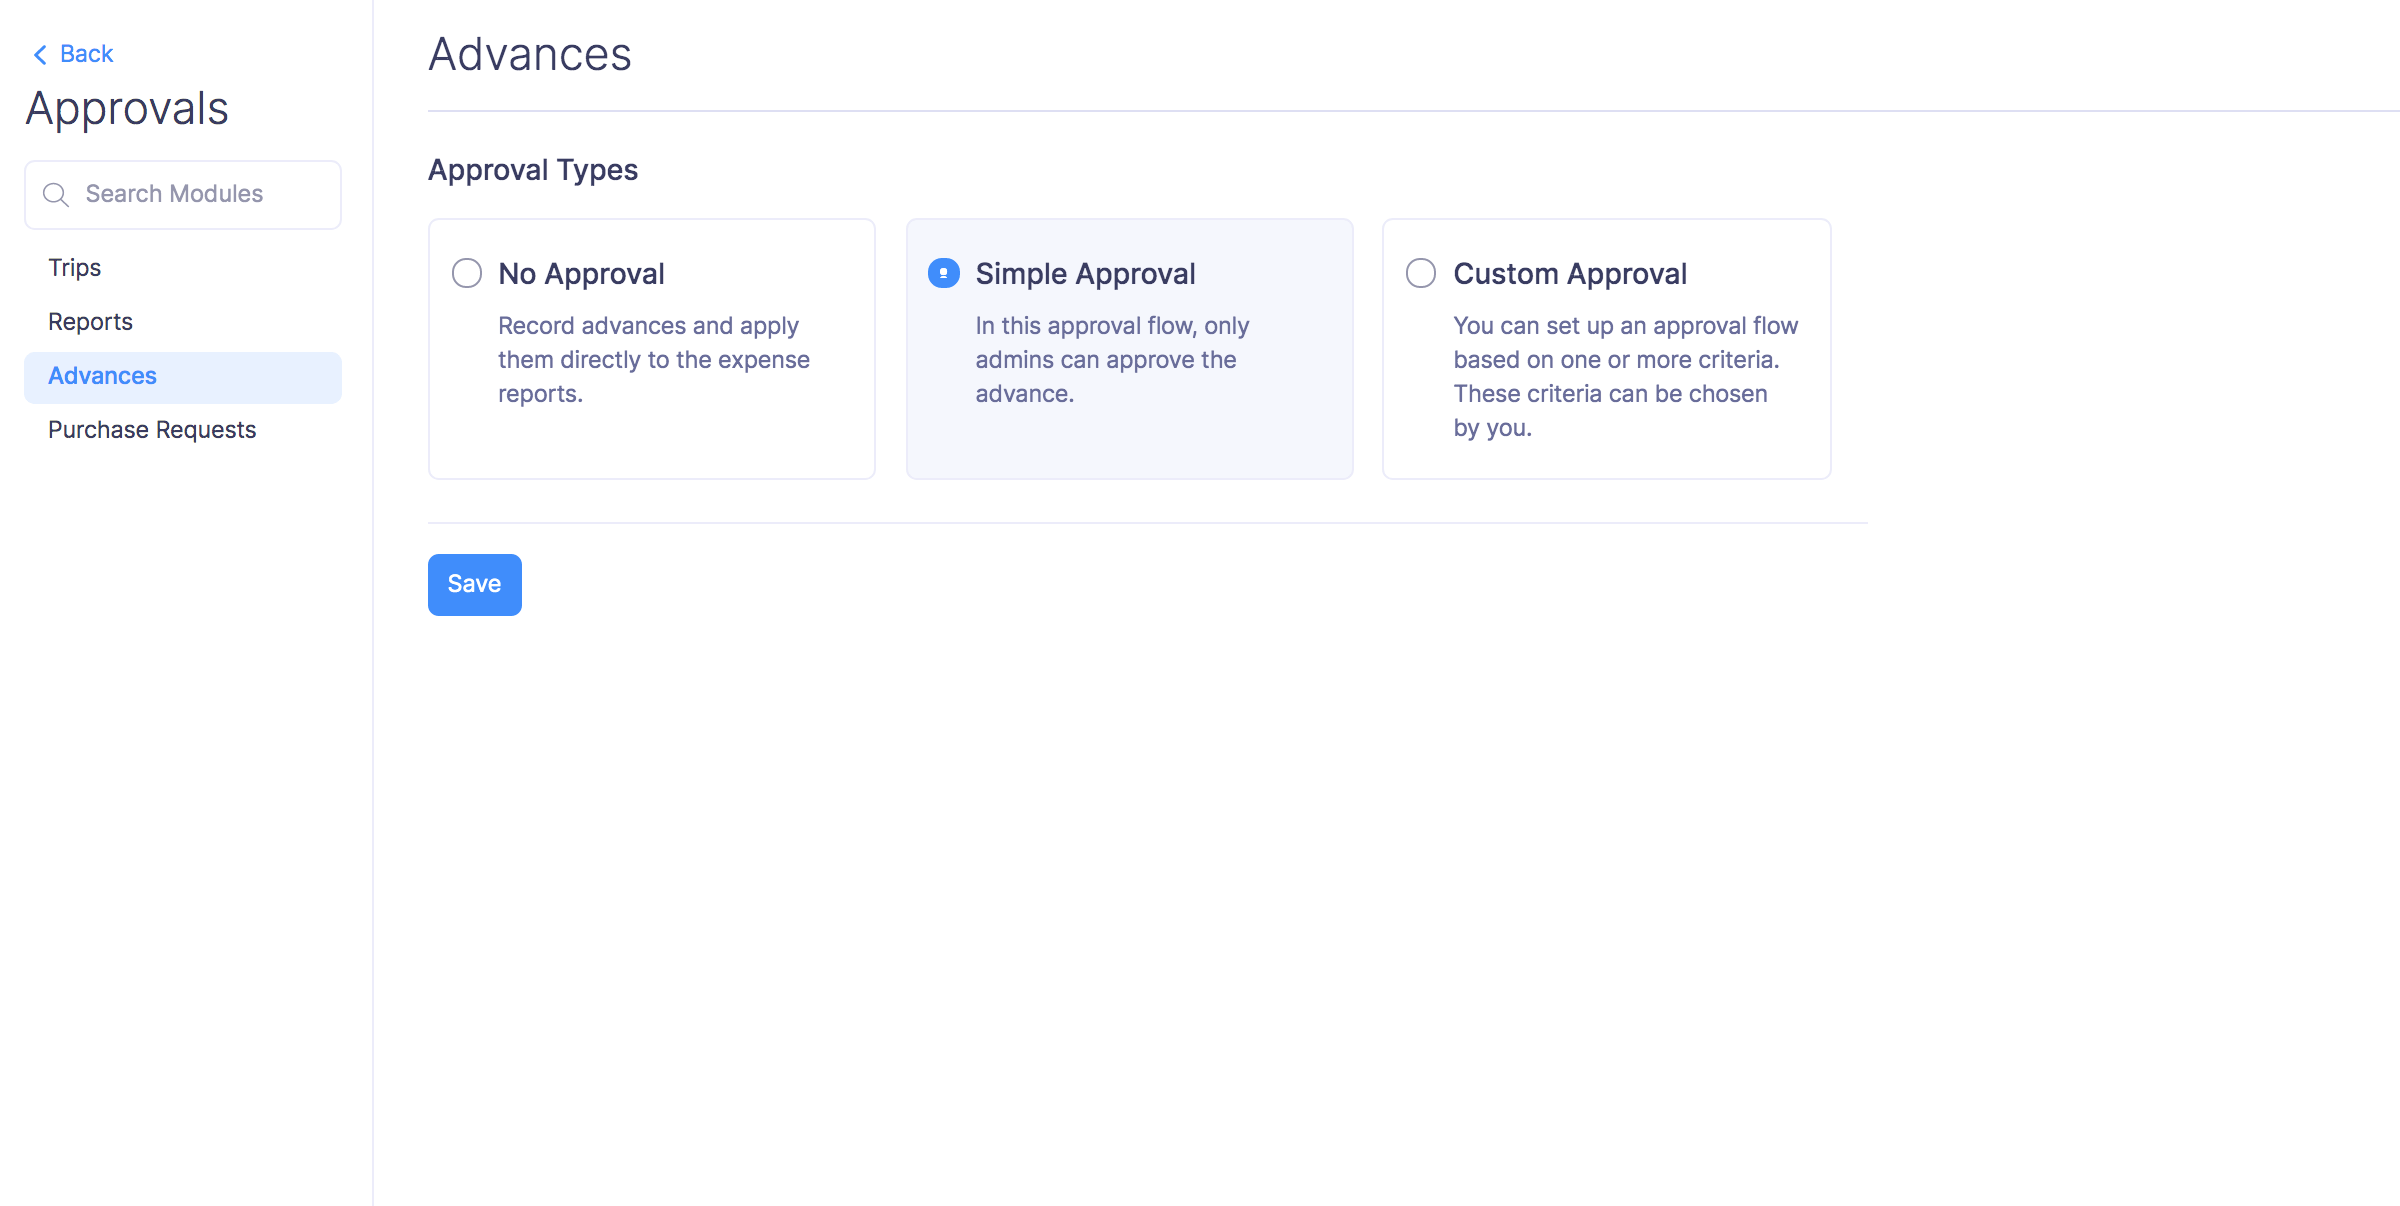The width and height of the screenshot is (2400, 1206).
Task: Select the Simple Approval radio button
Action: [x=944, y=273]
